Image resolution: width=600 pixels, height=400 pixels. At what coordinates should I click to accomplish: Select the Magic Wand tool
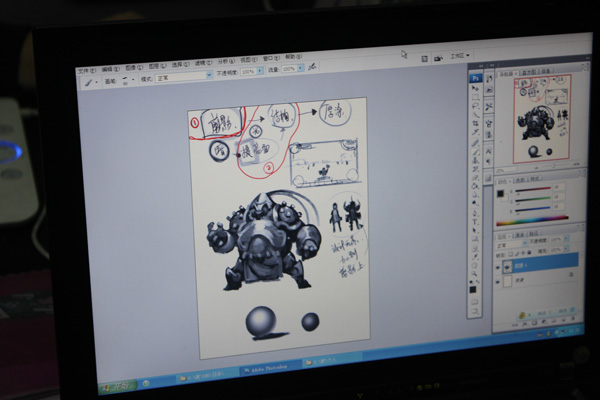(x=475, y=114)
